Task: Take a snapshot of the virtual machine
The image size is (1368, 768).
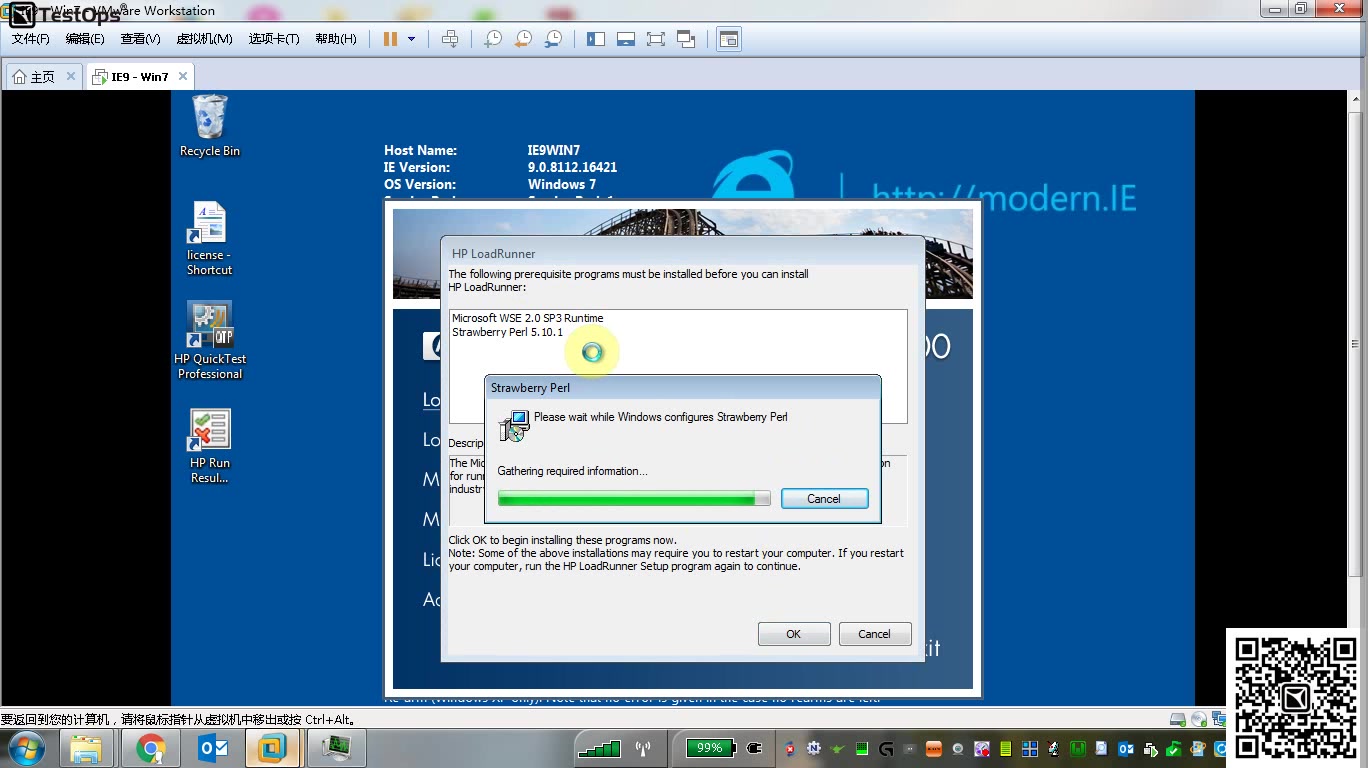Action: coord(493,39)
